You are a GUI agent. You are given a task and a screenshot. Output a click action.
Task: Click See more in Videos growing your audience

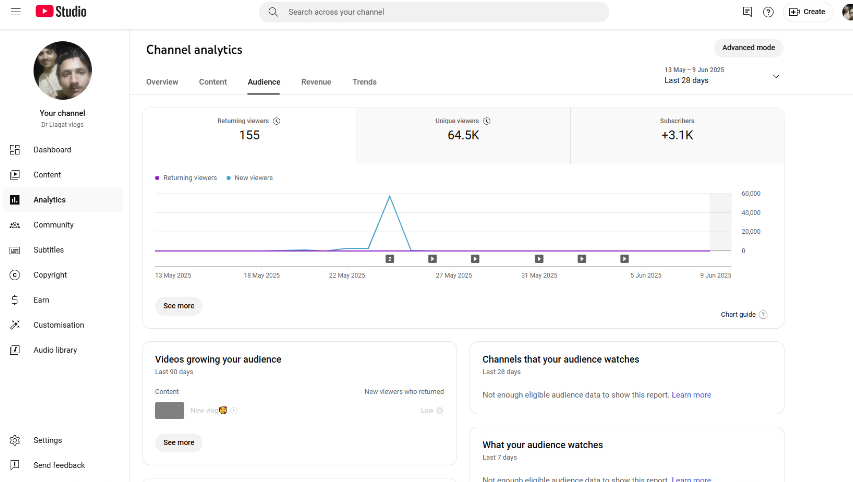178,443
